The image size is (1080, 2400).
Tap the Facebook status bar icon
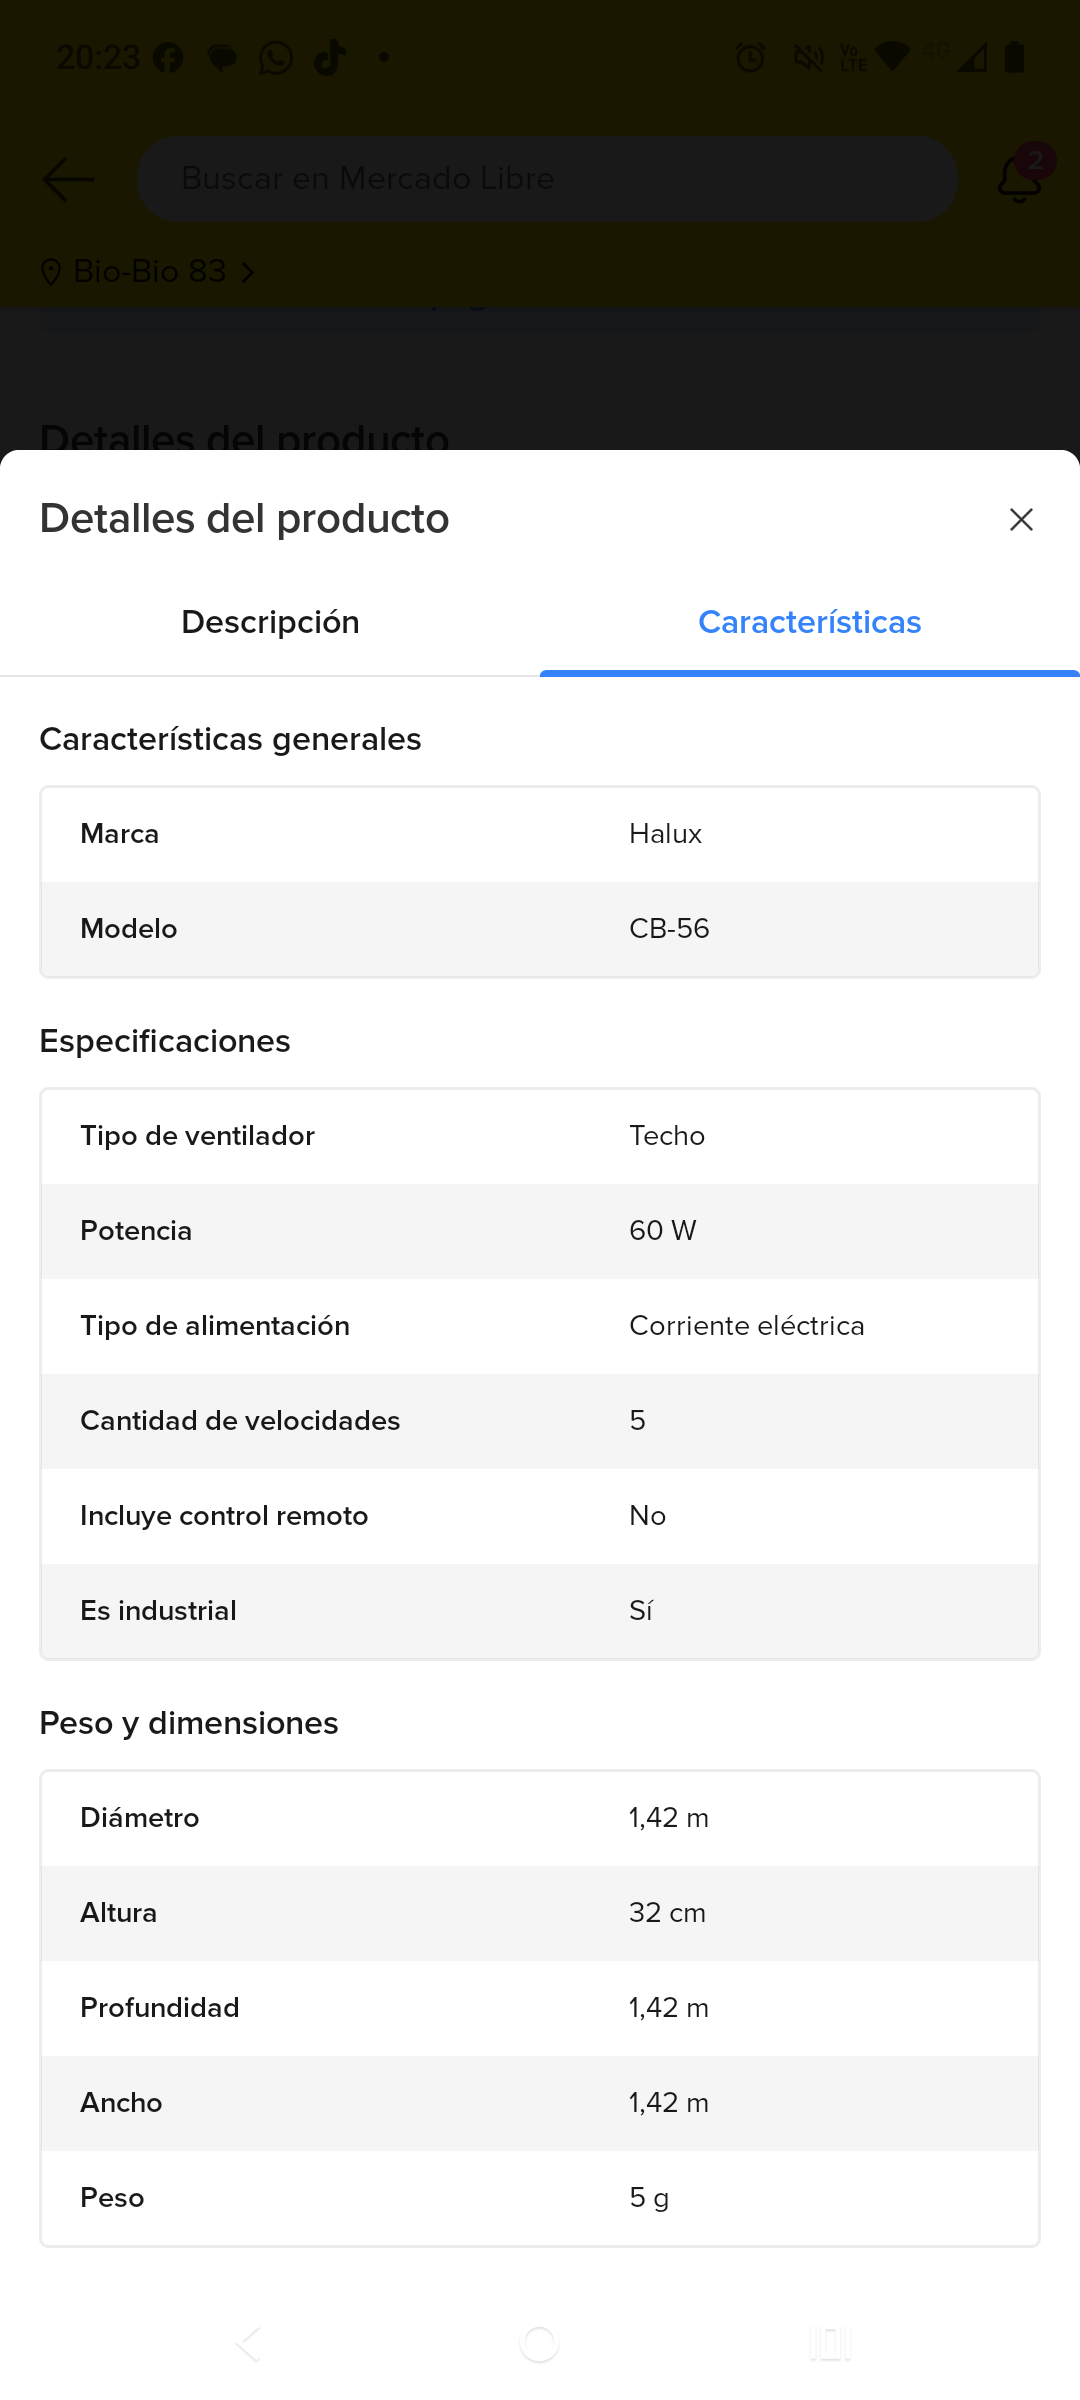pos(168,58)
